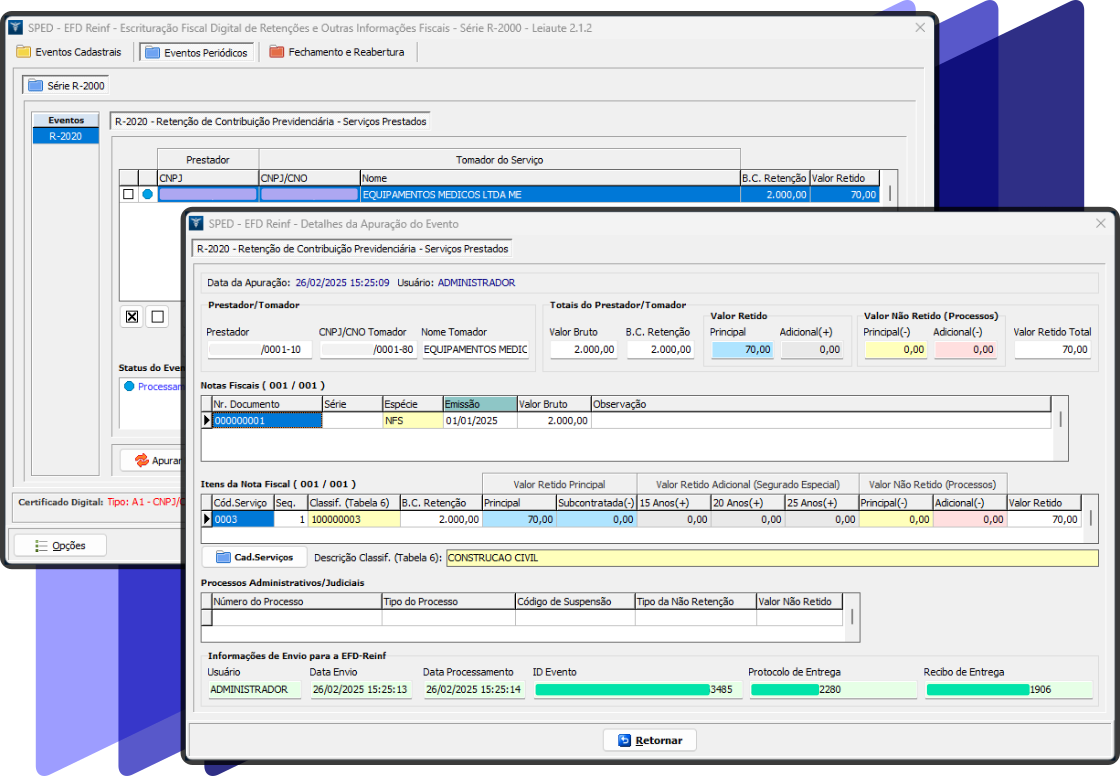This screenshot has height=776, width=1120.
Task: Click the Eventos Periódicos blue folder icon
Action: [152, 52]
